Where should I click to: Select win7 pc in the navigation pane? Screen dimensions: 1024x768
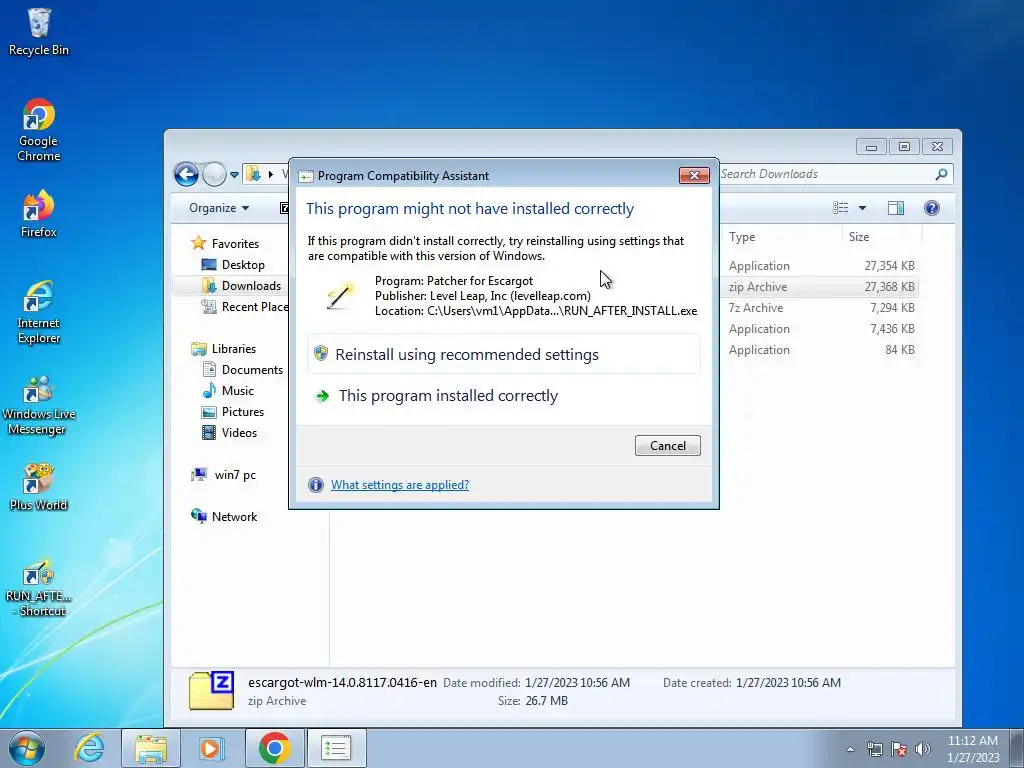(223, 475)
